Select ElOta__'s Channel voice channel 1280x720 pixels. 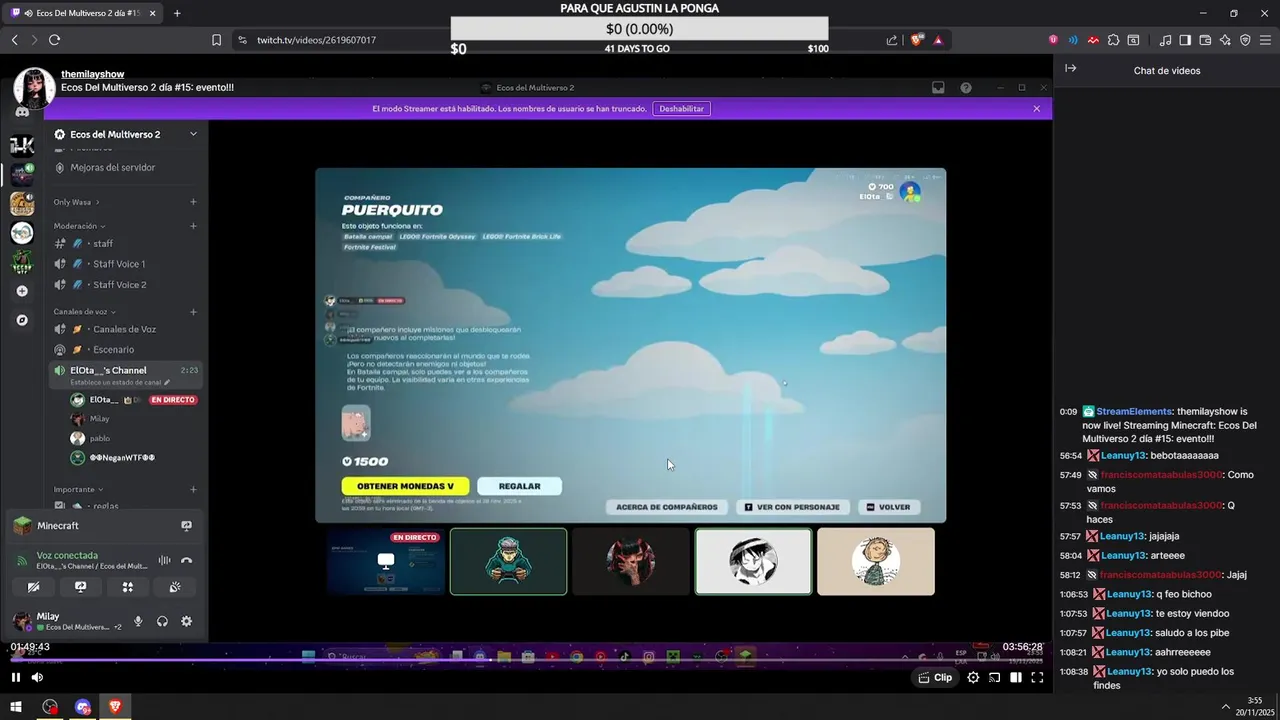[x=127, y=374]
